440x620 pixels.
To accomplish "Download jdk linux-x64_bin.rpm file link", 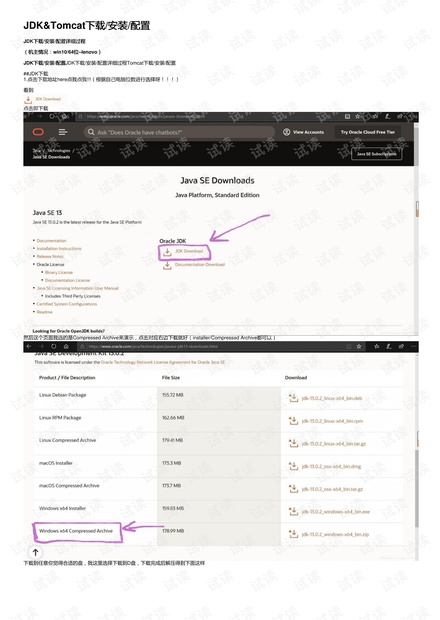I will tap(332, 421).
